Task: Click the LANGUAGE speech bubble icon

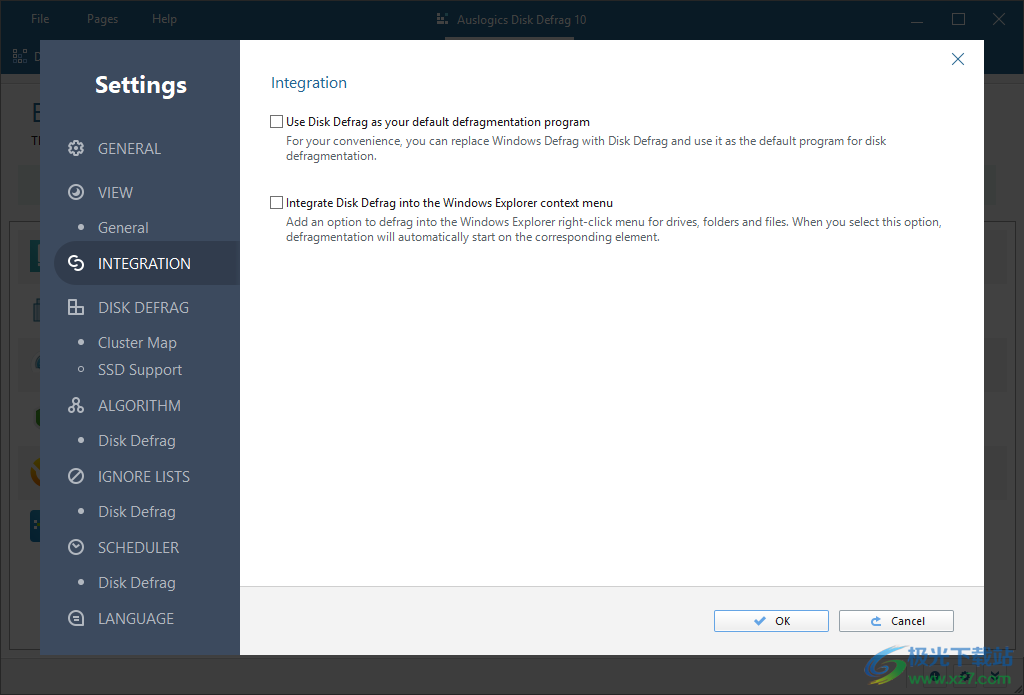Action: [76, 618]
